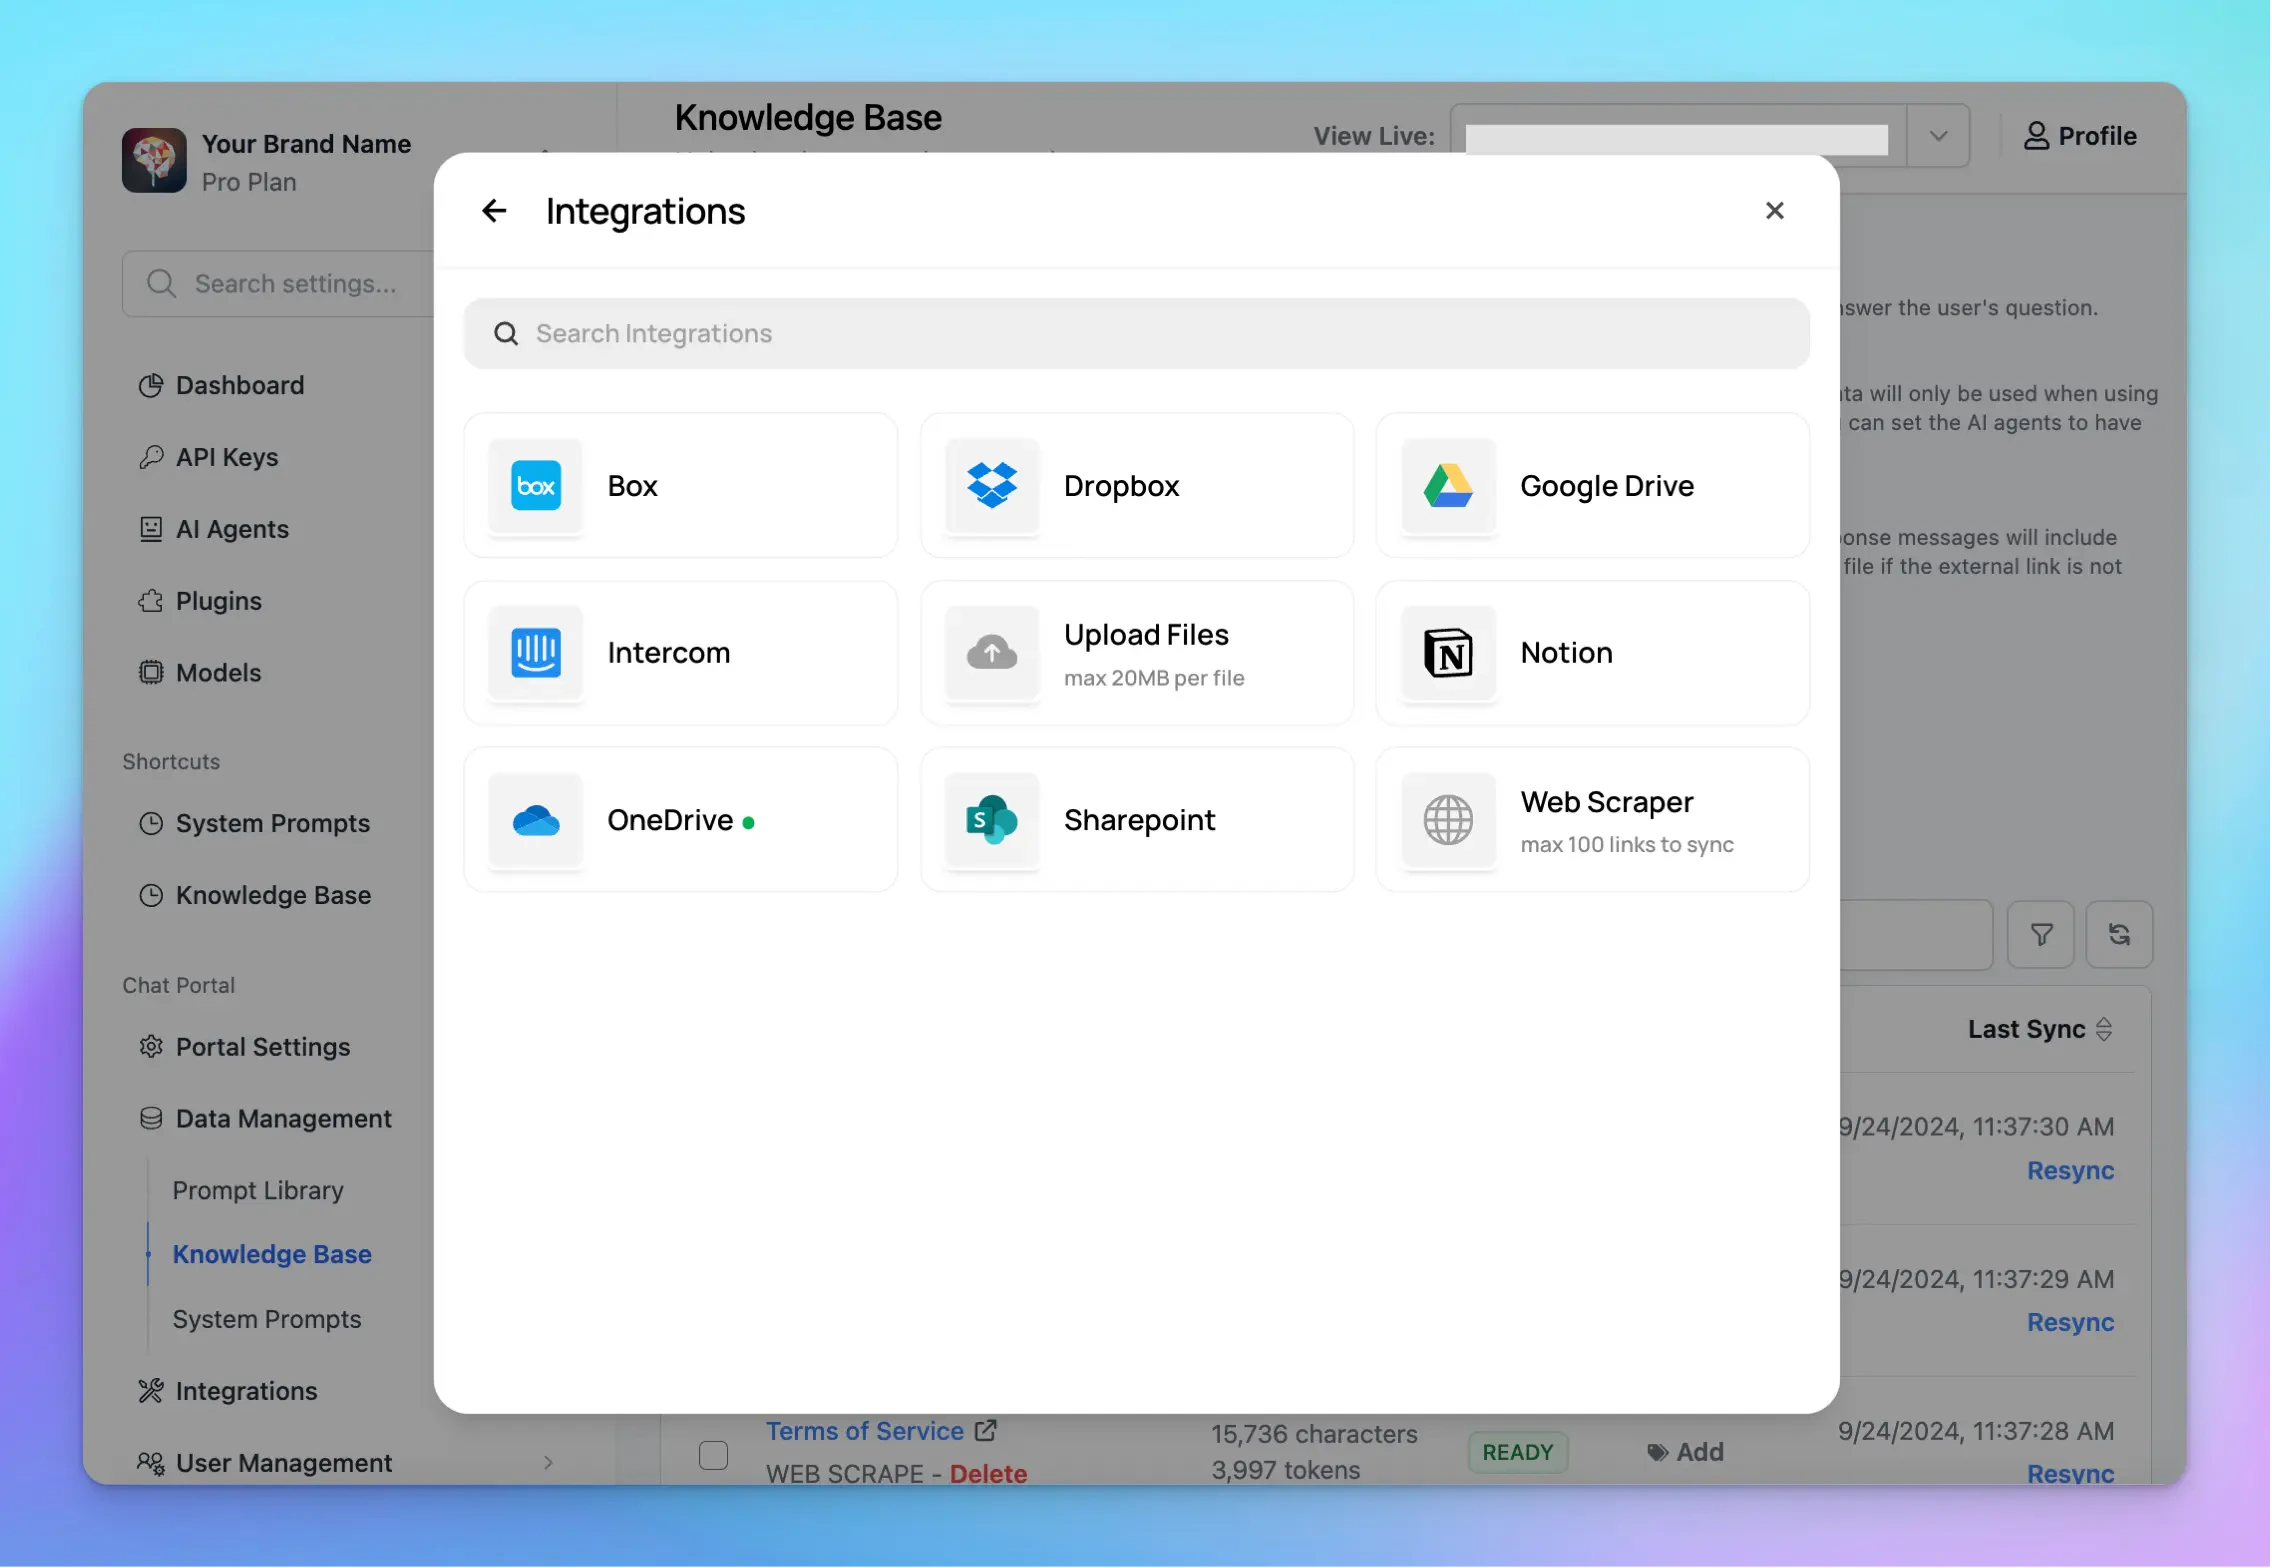
Task: Click the Dashboard pie chart icon
Action: (x=151, y=386)
